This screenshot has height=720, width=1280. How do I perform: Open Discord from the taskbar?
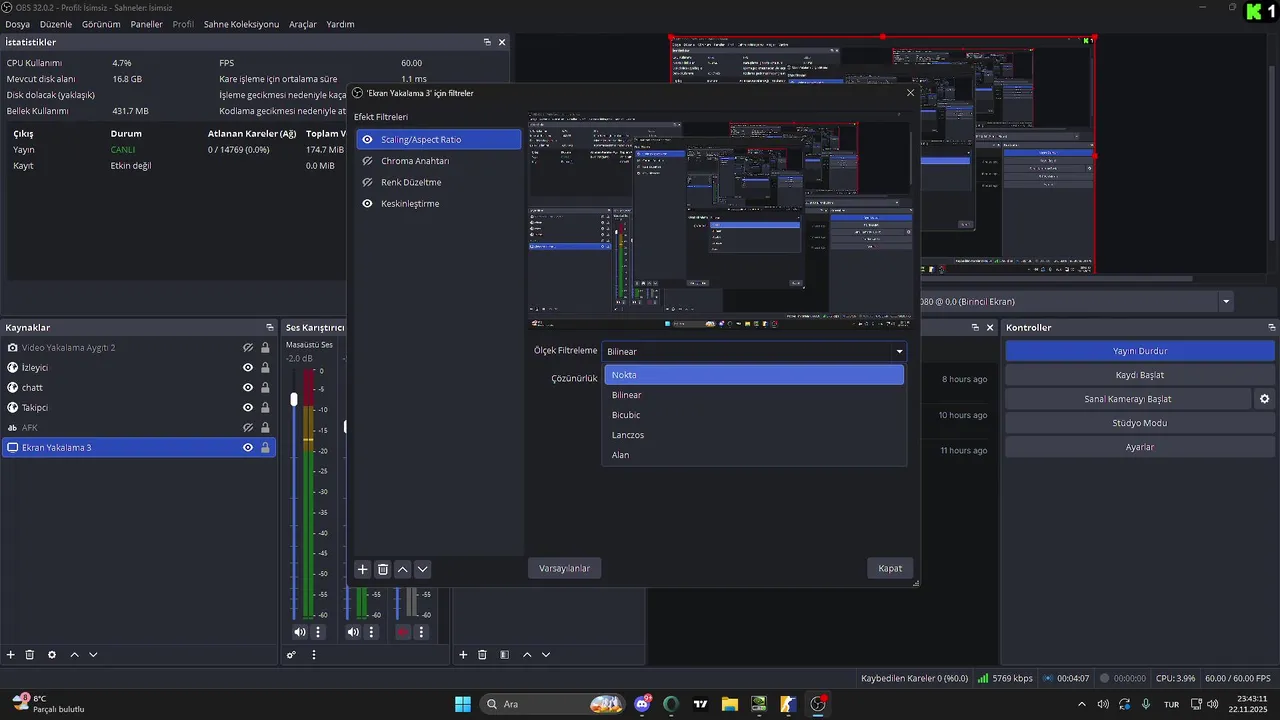point(642,704)
